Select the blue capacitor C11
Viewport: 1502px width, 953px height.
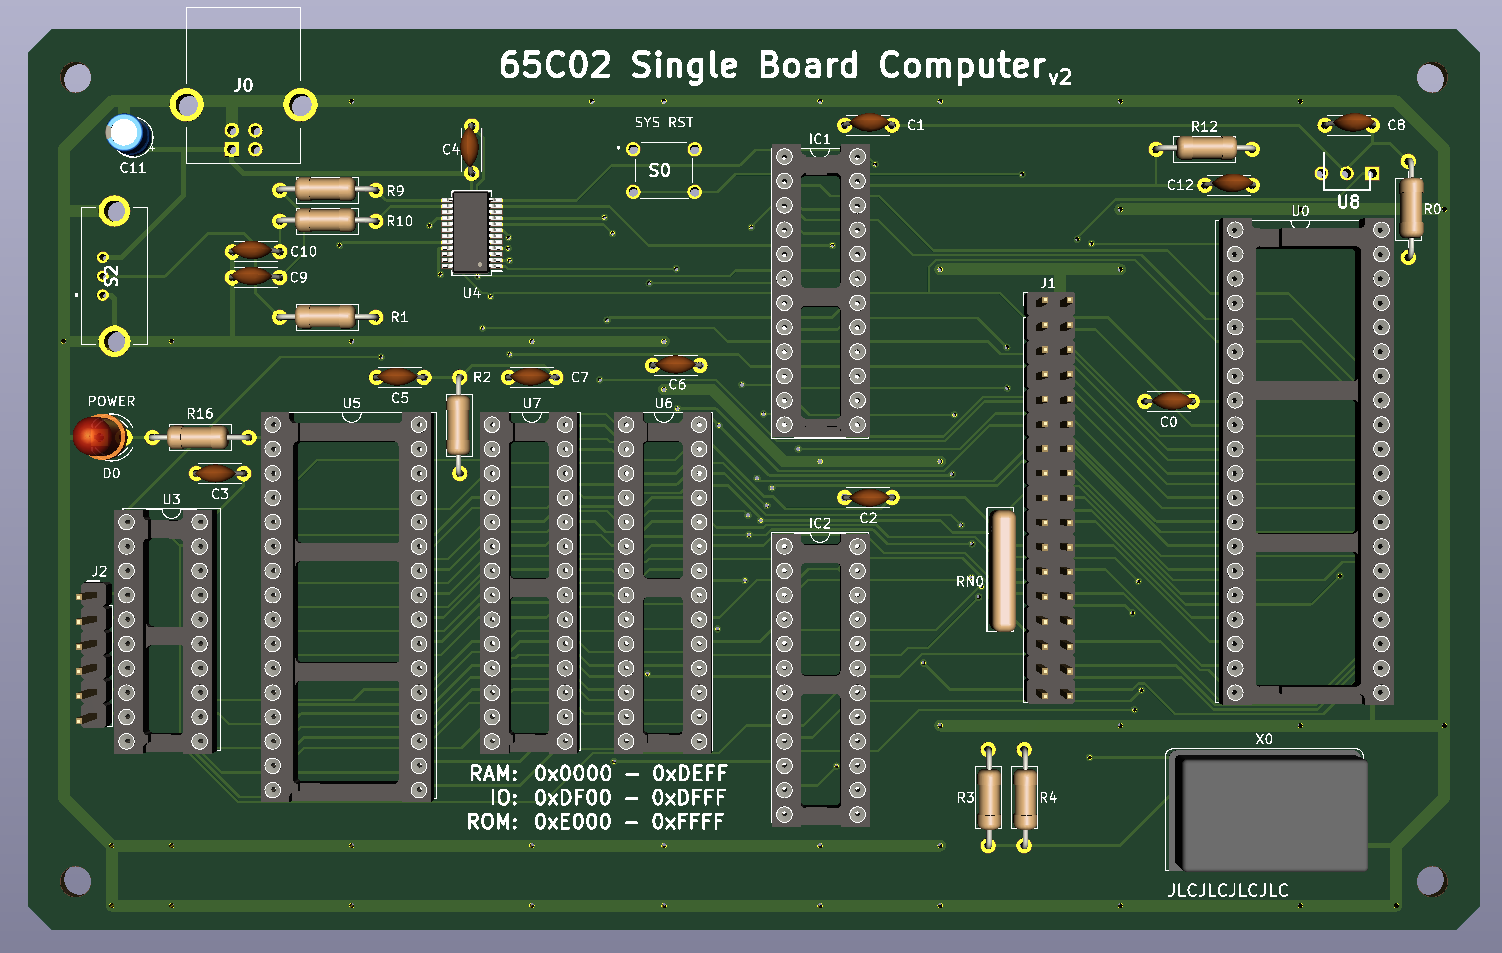pos(127,133)
